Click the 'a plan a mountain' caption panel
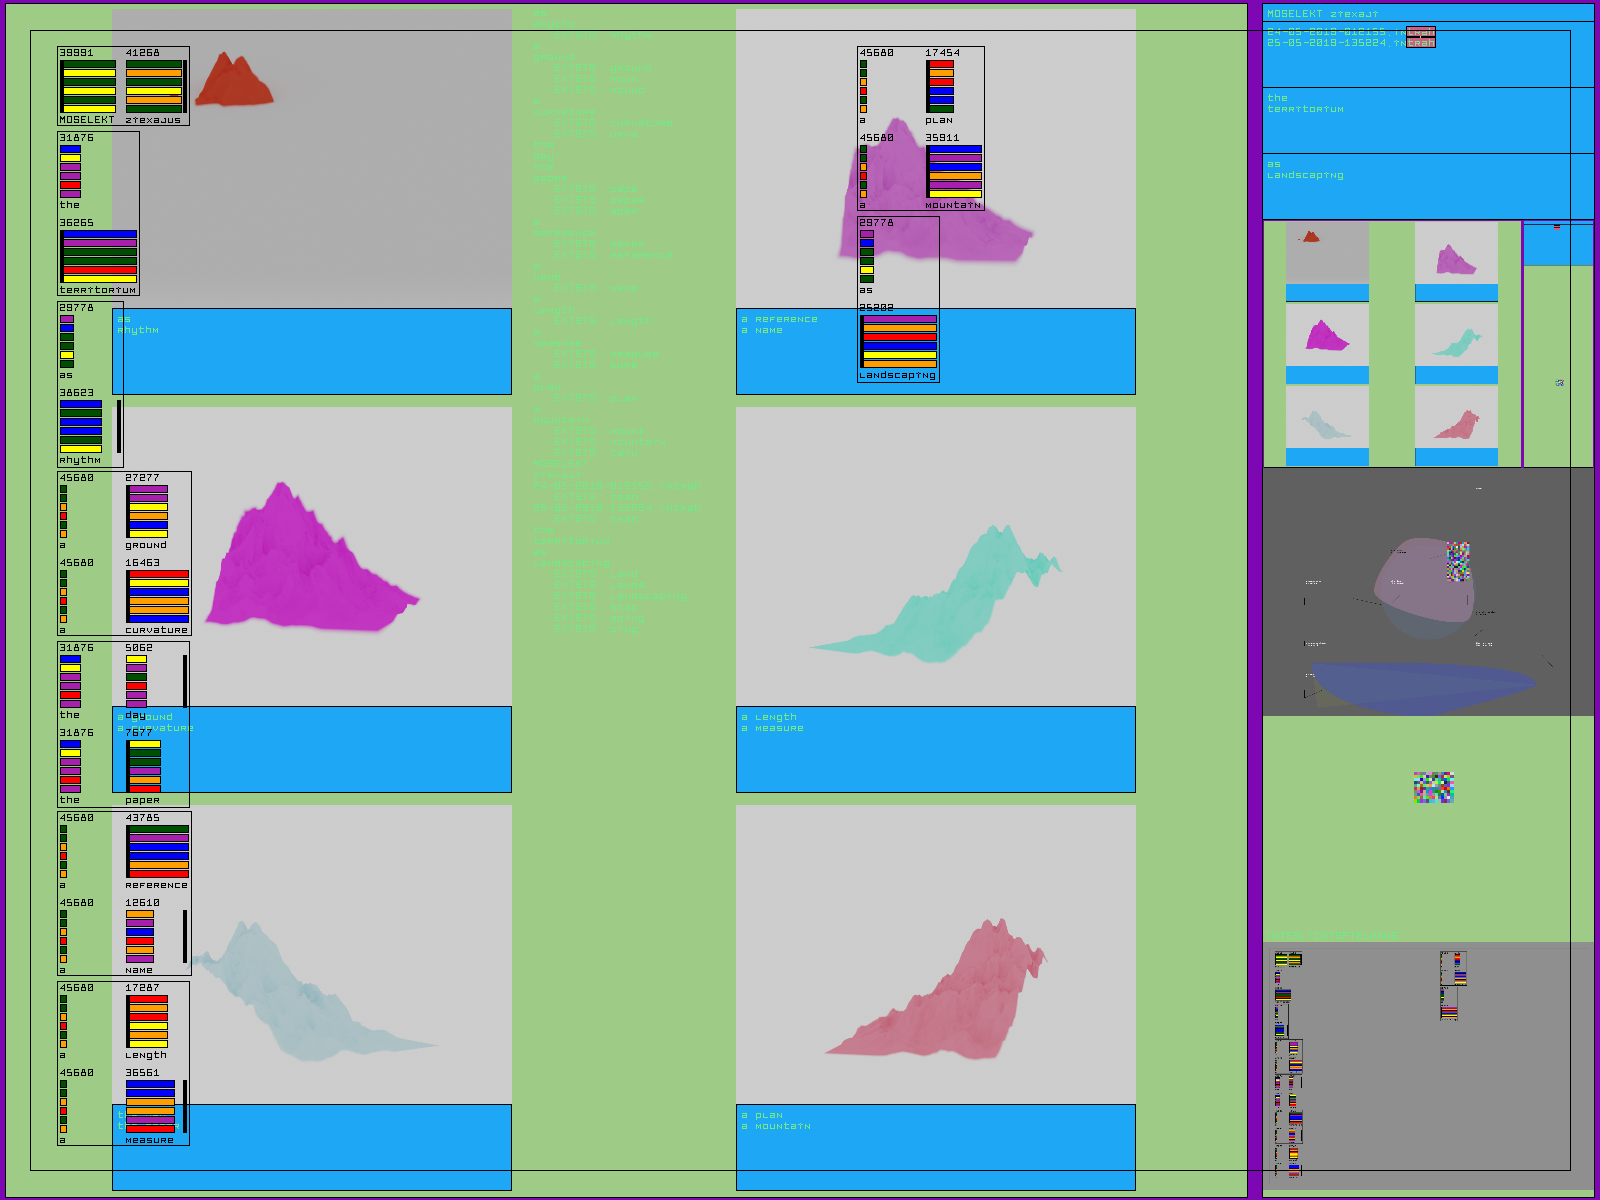The width and height of the screenshot is (1600, 1200). (935, 1147)
